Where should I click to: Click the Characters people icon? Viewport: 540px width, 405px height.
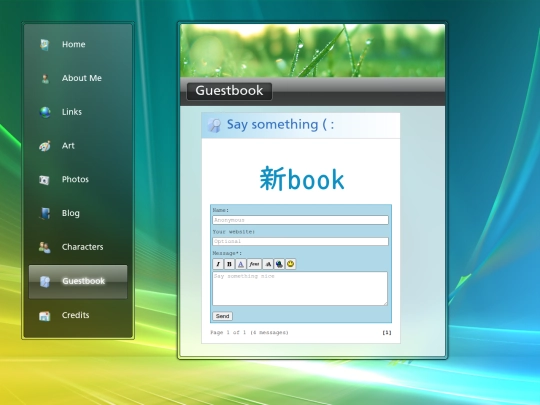[x=44, y=247]
